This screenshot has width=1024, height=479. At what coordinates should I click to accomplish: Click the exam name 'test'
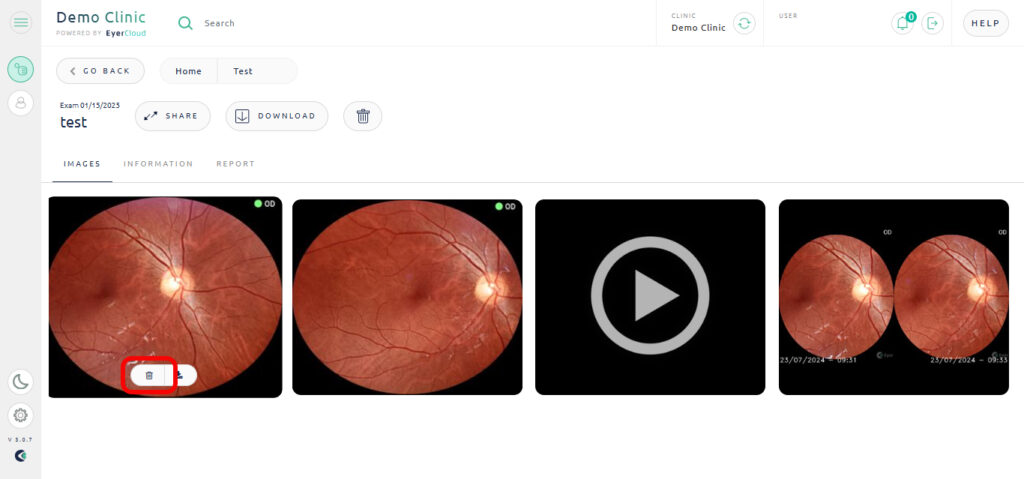coord(74,122)
